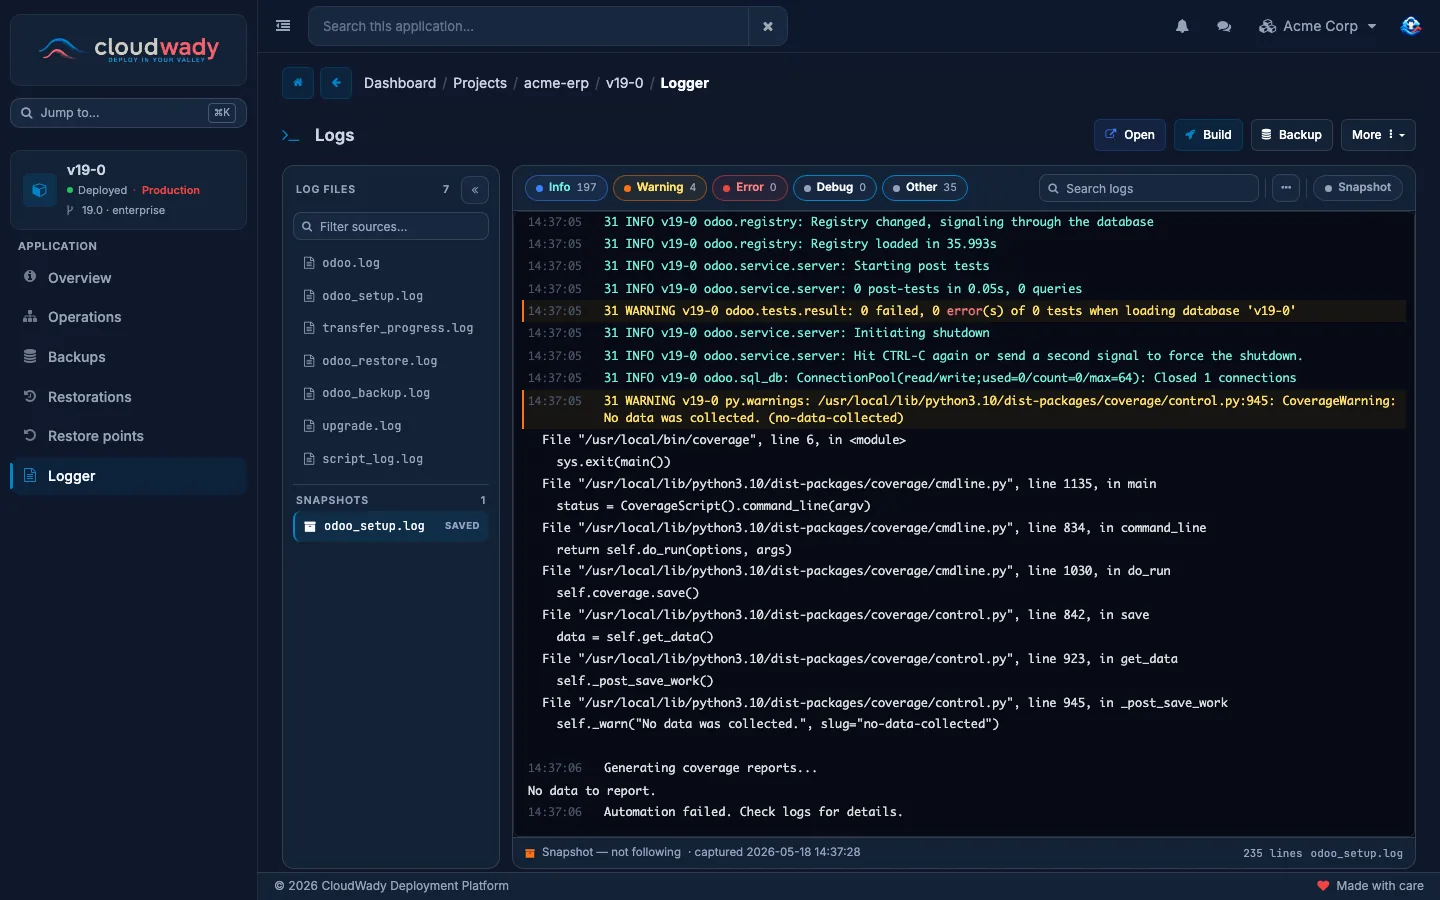Go back using the arrow icon button

(336, 83)
